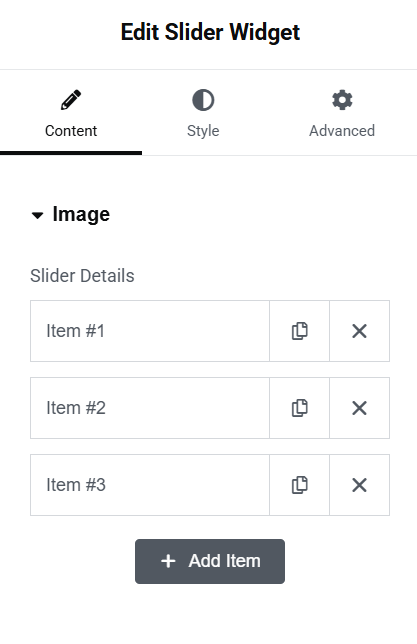The height and width of the screenshot is (644, 417).
Task: Click the pencil icon for Content
Action: 71,100
